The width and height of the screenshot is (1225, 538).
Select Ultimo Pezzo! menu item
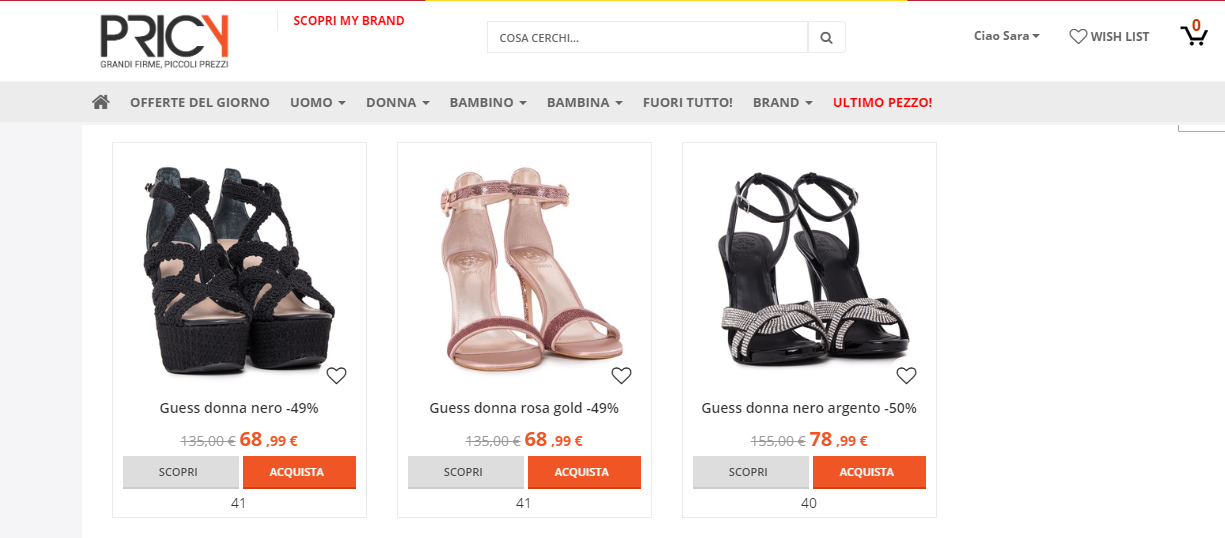[882, 102]
